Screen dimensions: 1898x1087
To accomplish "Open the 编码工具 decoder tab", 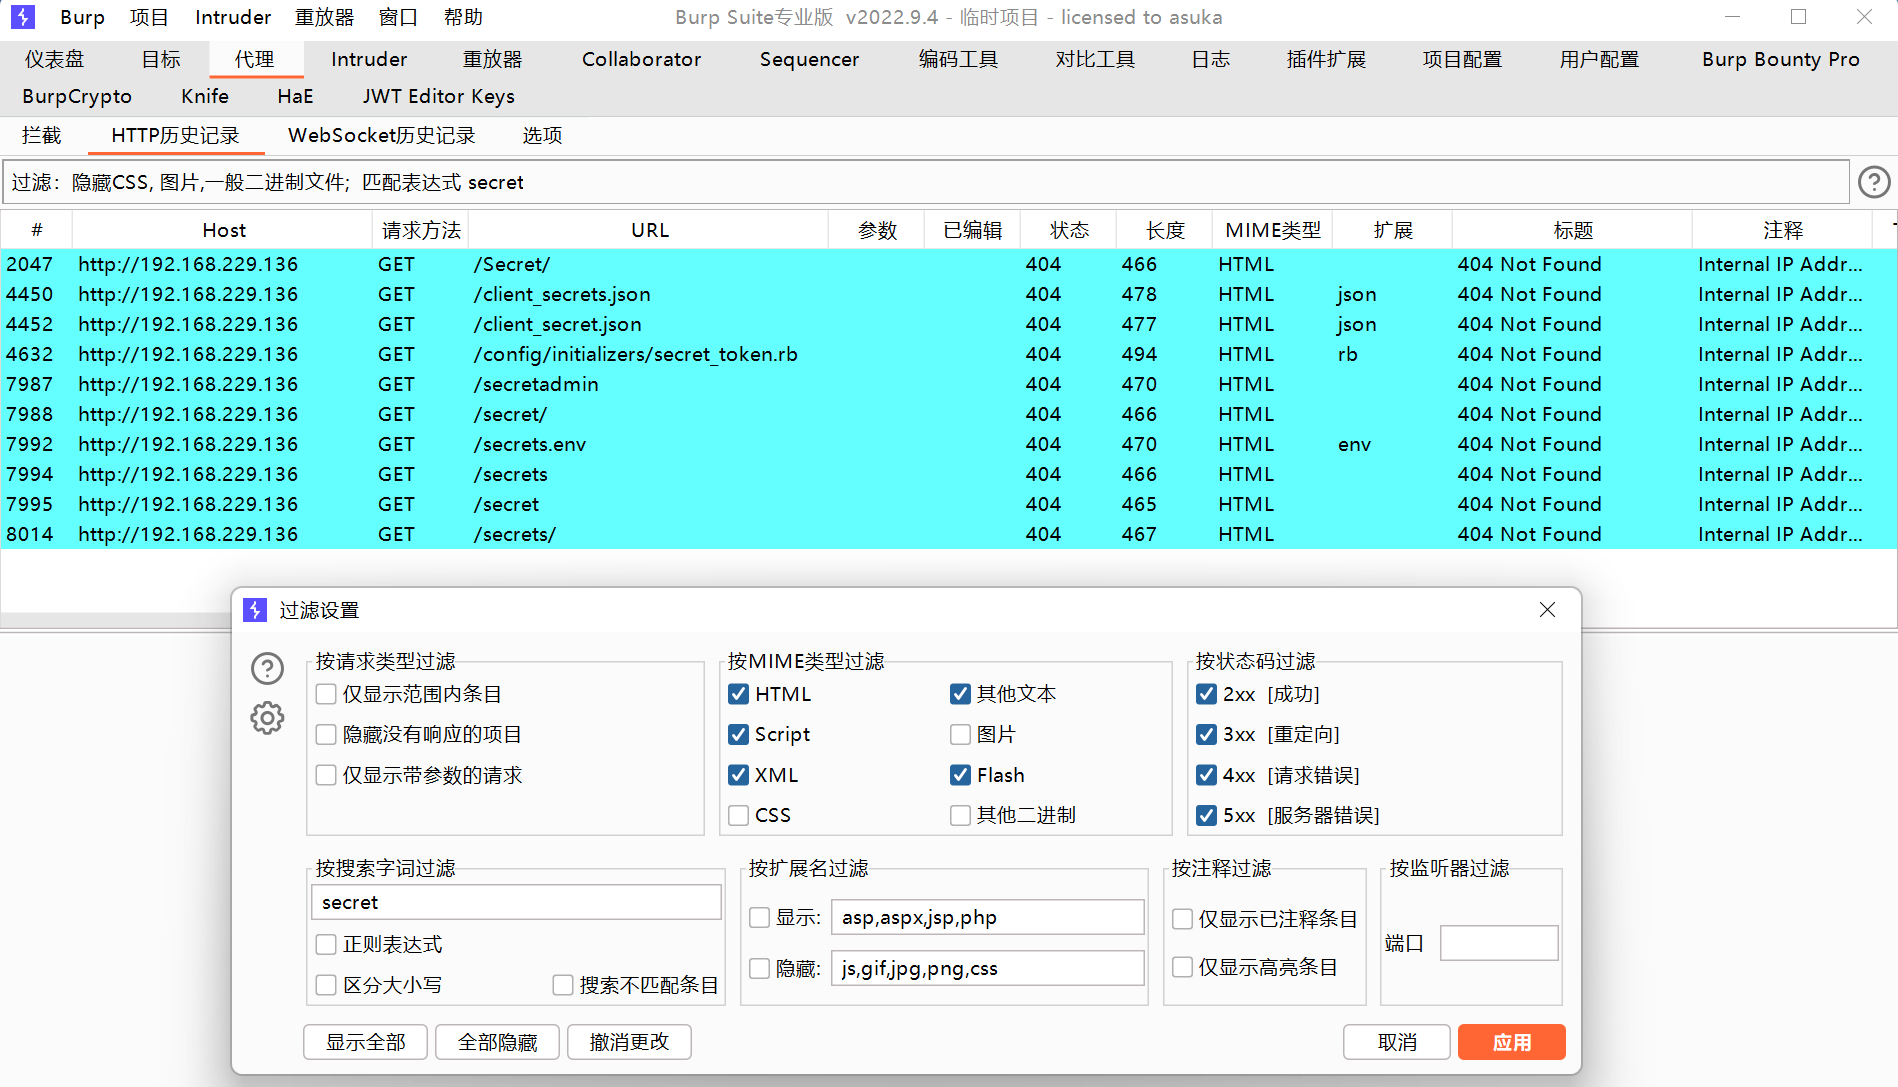I will point(958,59).
